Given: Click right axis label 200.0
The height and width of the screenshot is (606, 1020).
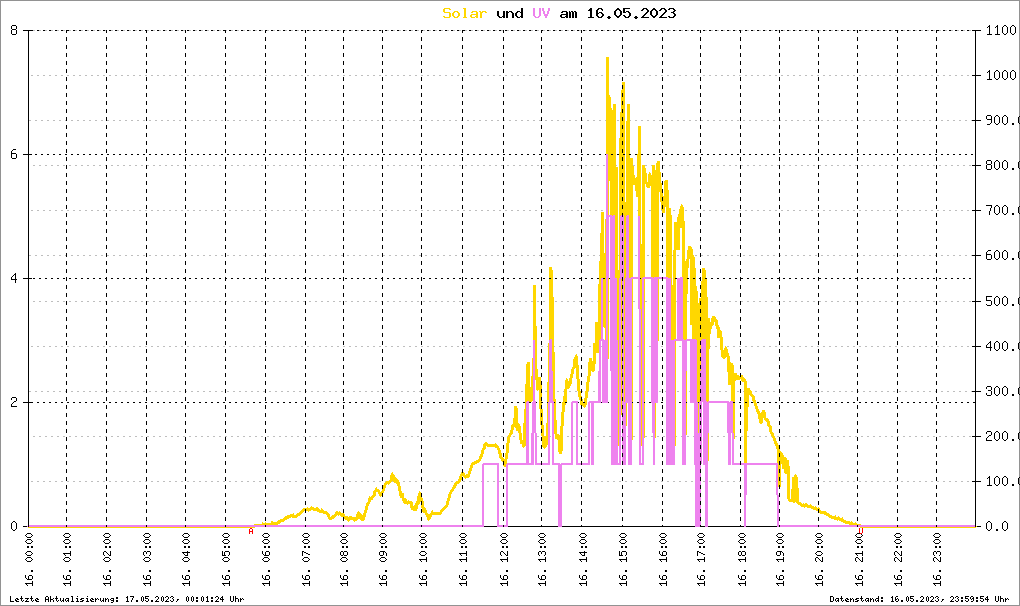Looking at the screenshot, I should pos(1002,436).
